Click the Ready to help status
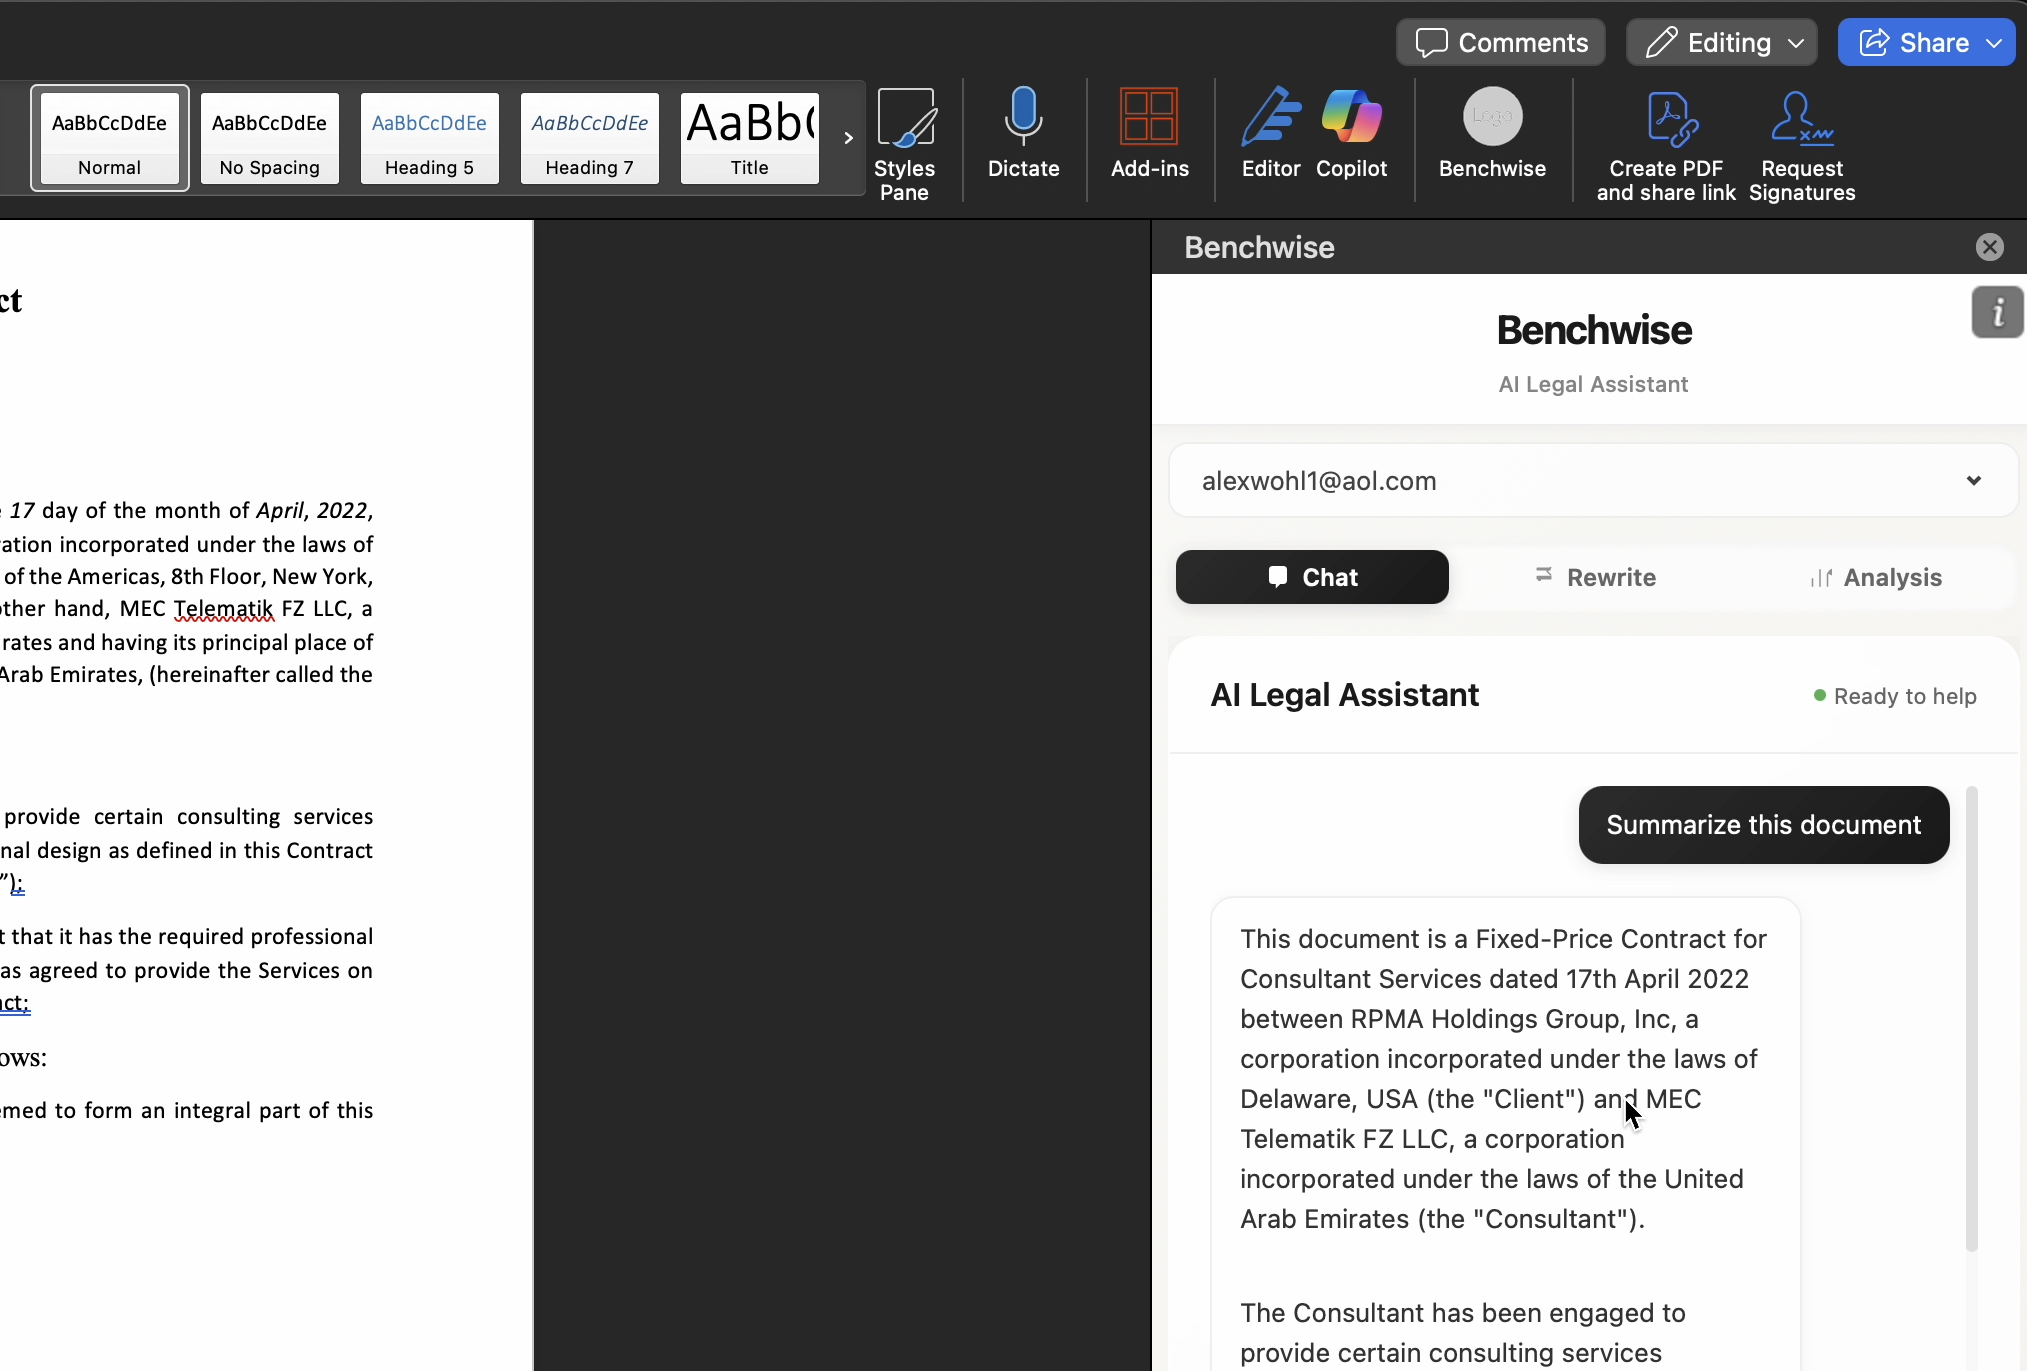2027x1371 pixels. pos(1895,696)
